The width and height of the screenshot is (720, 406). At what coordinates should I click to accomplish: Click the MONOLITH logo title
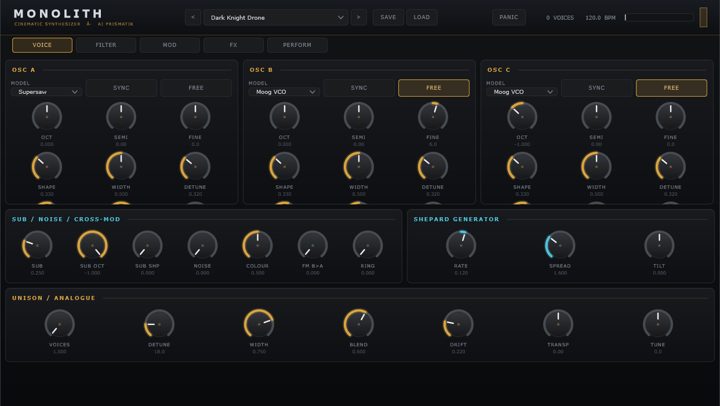58,13
